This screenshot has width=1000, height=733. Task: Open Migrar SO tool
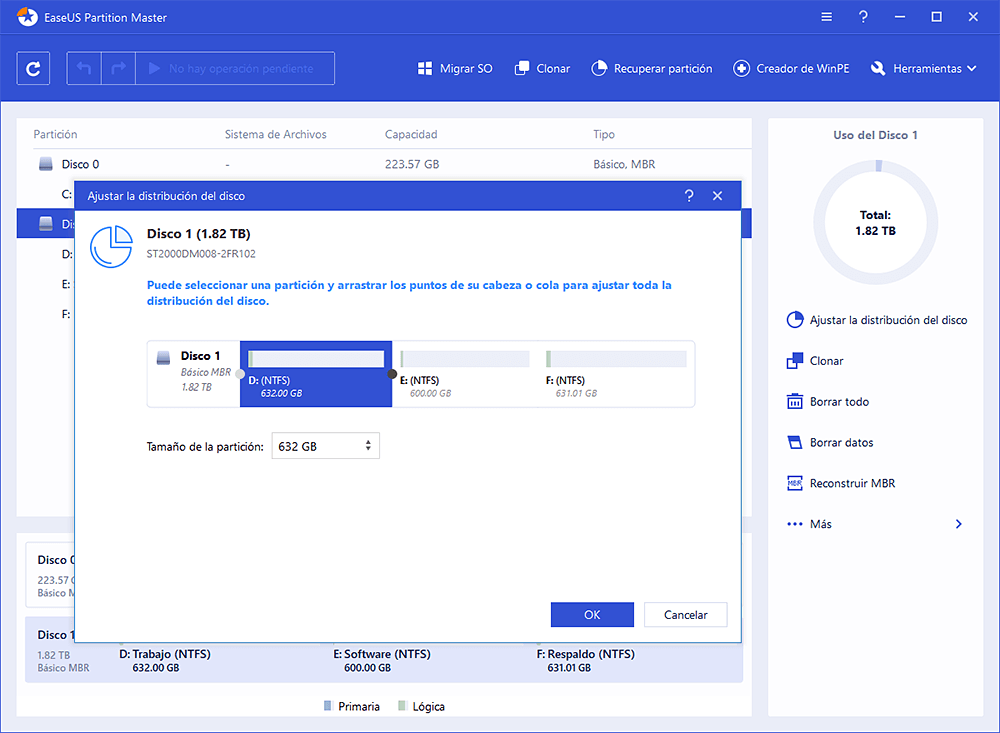pos(455,69)
